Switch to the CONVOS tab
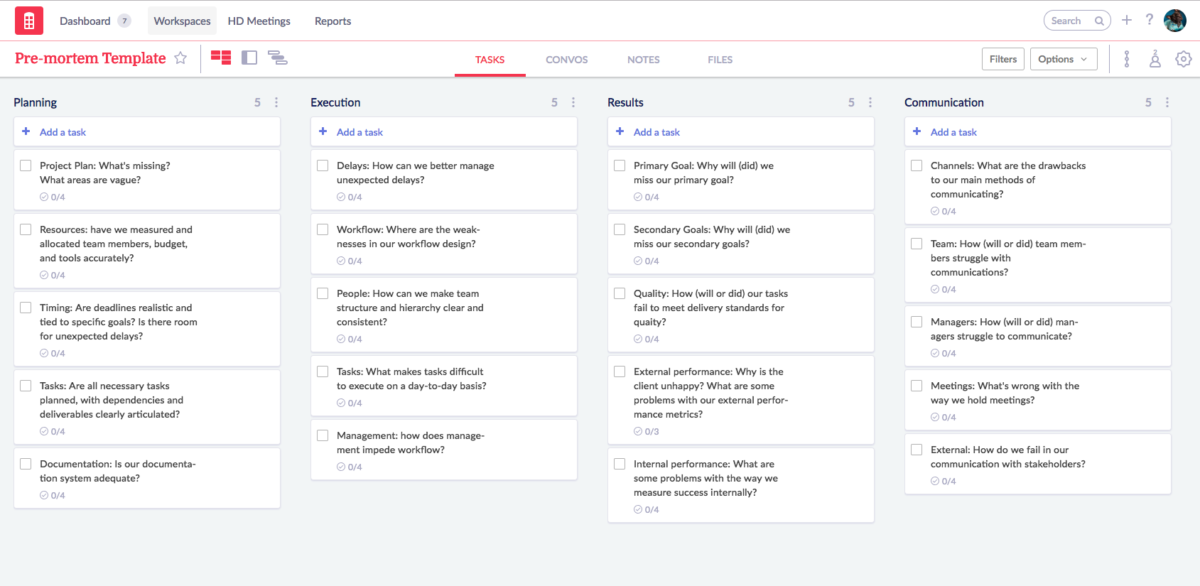 566,60
